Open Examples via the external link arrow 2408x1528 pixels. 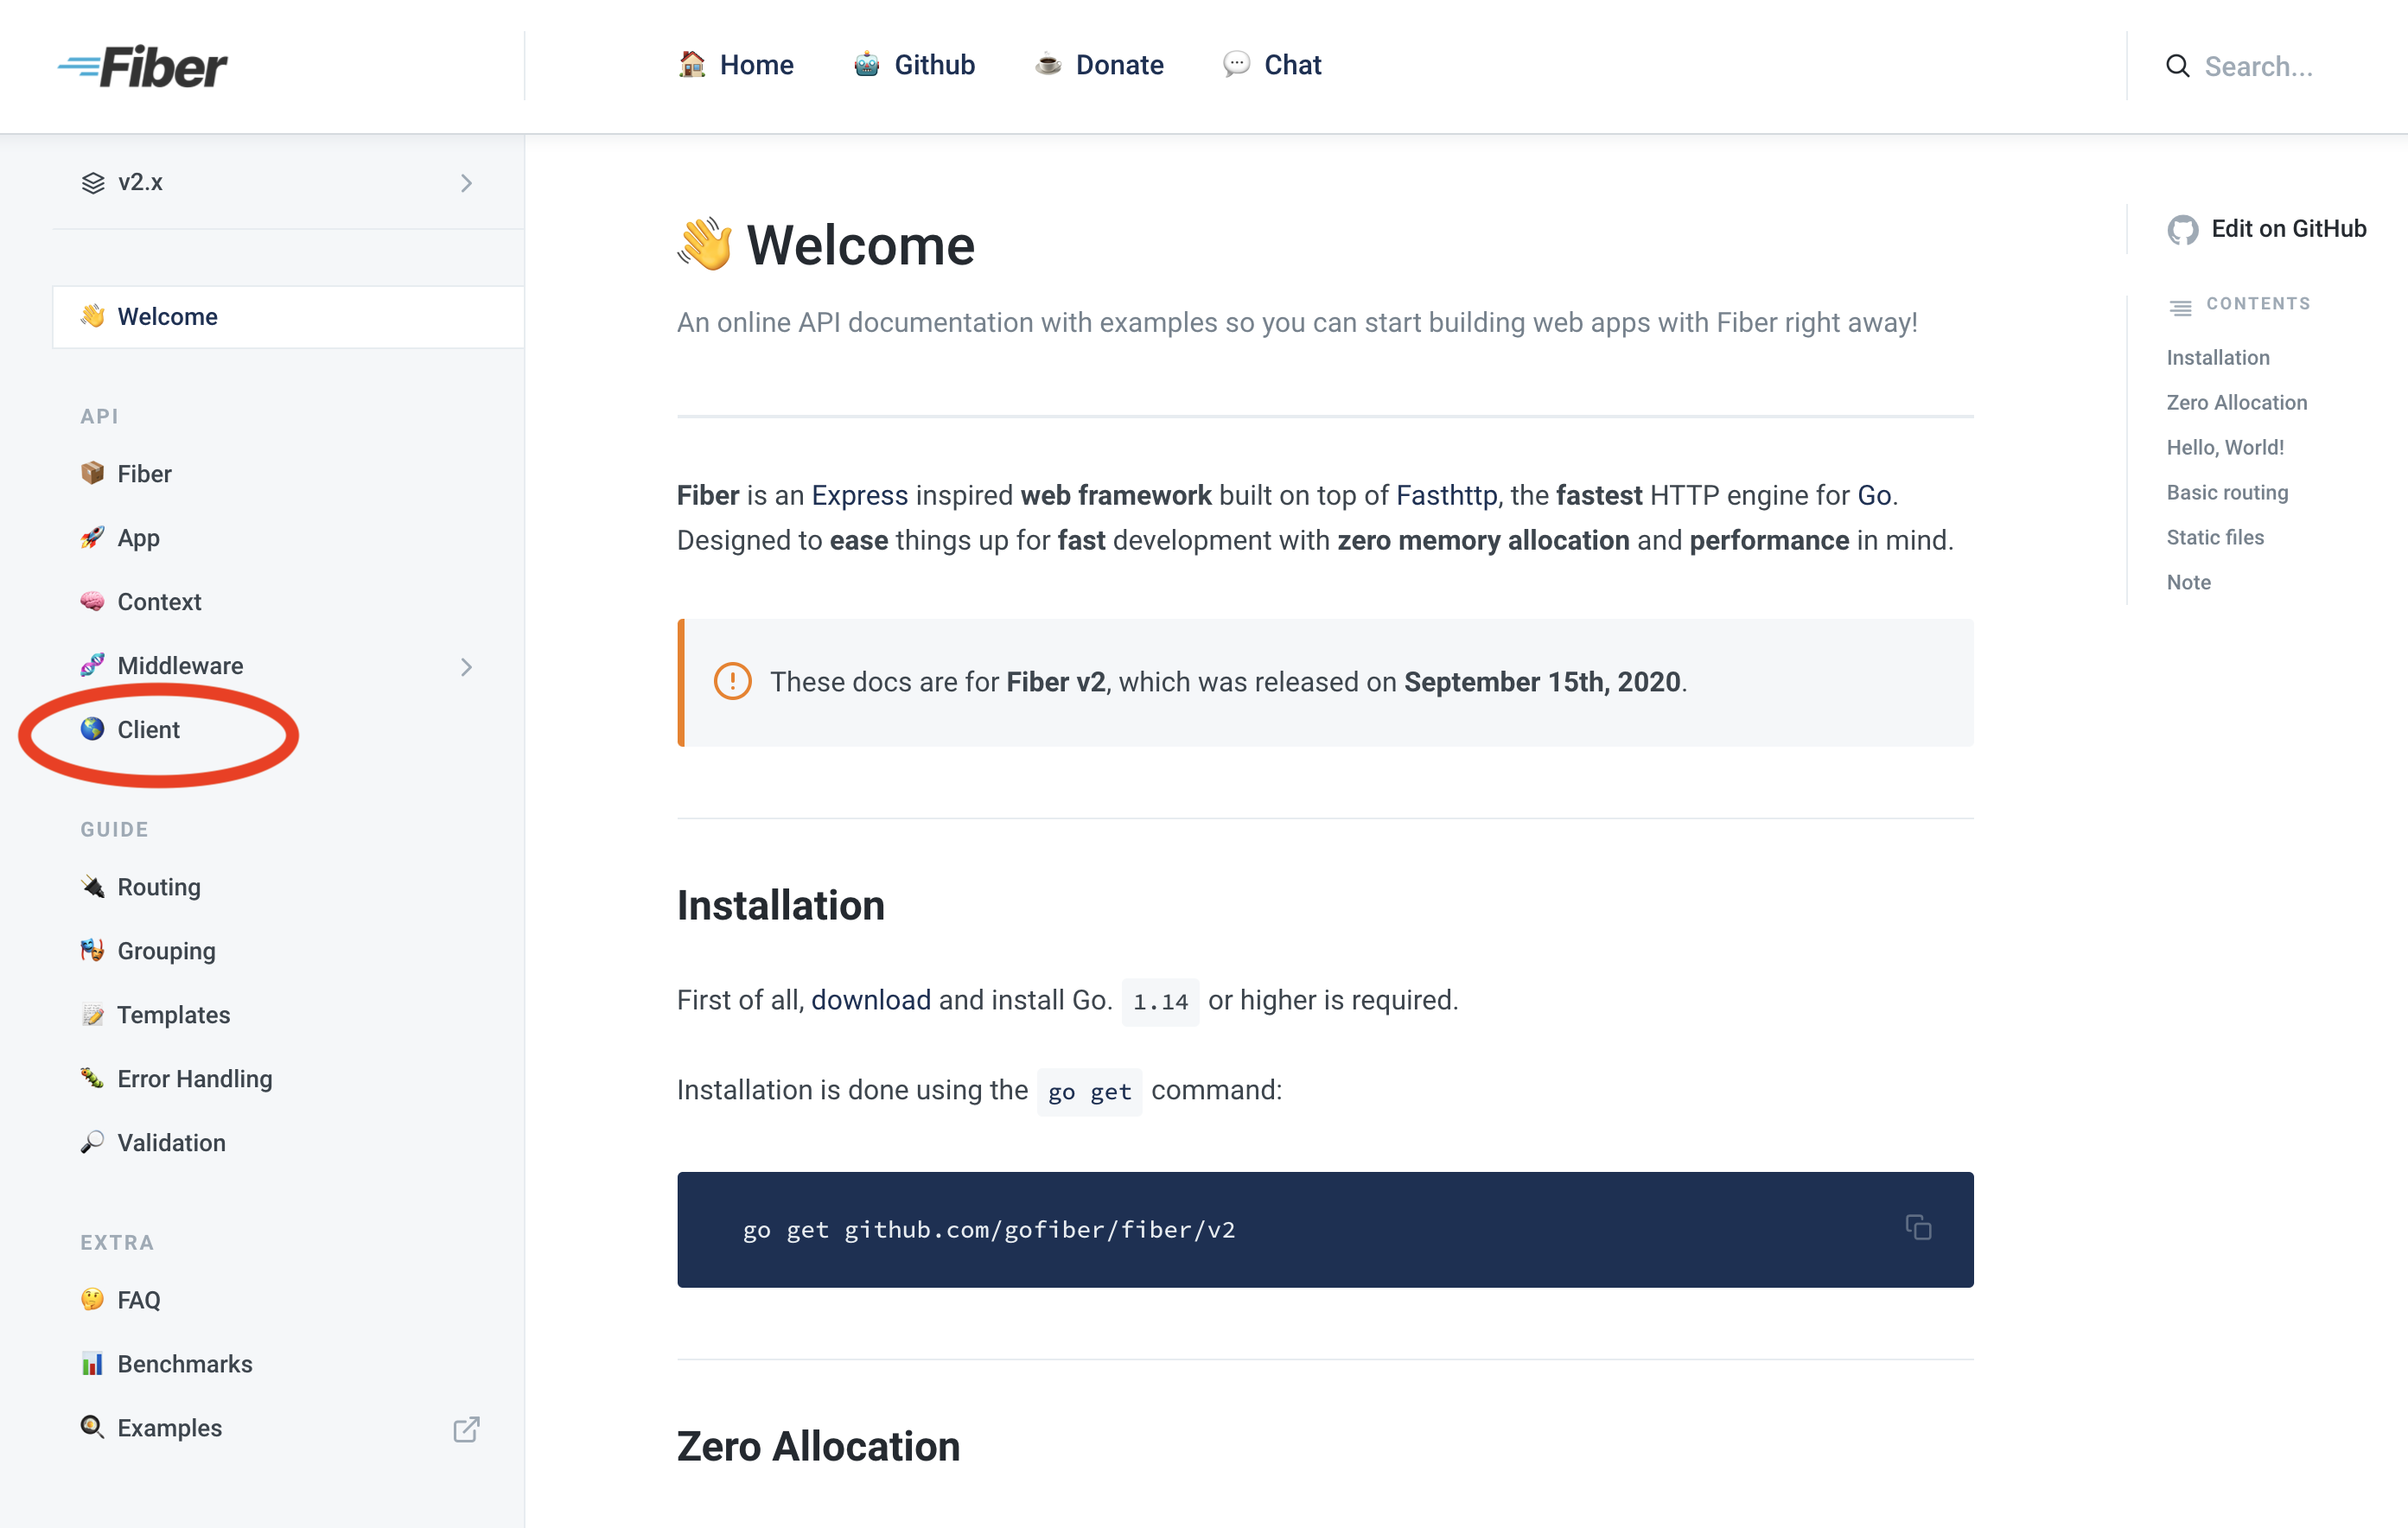(466, 1428)
